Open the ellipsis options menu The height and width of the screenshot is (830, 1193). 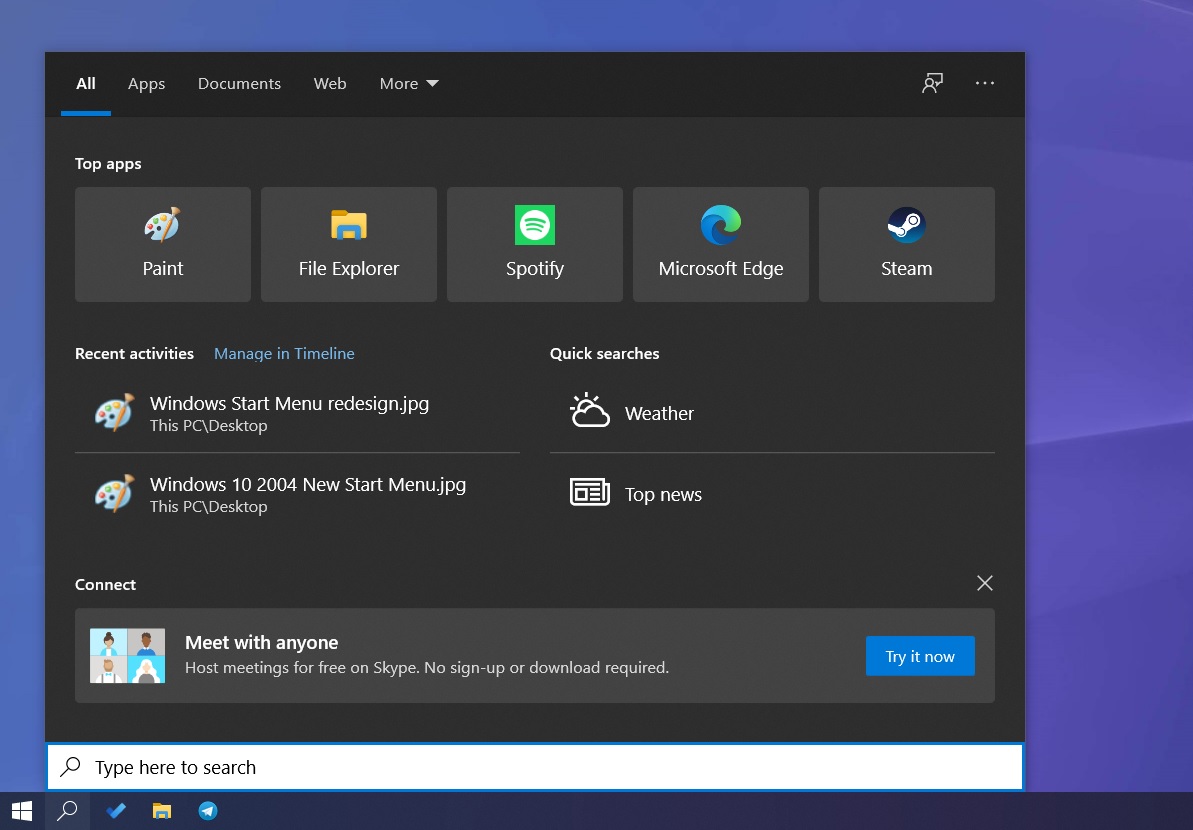[985, 84]
